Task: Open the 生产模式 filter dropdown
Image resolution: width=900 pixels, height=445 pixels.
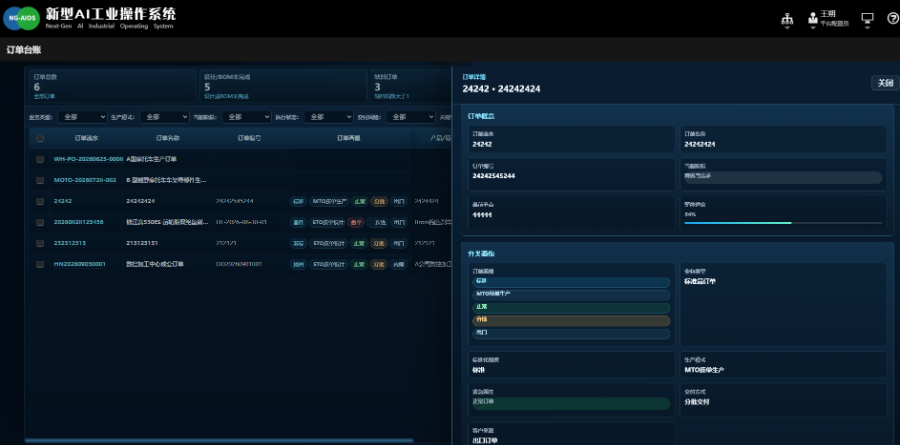Action: click(x=164, y=117)
